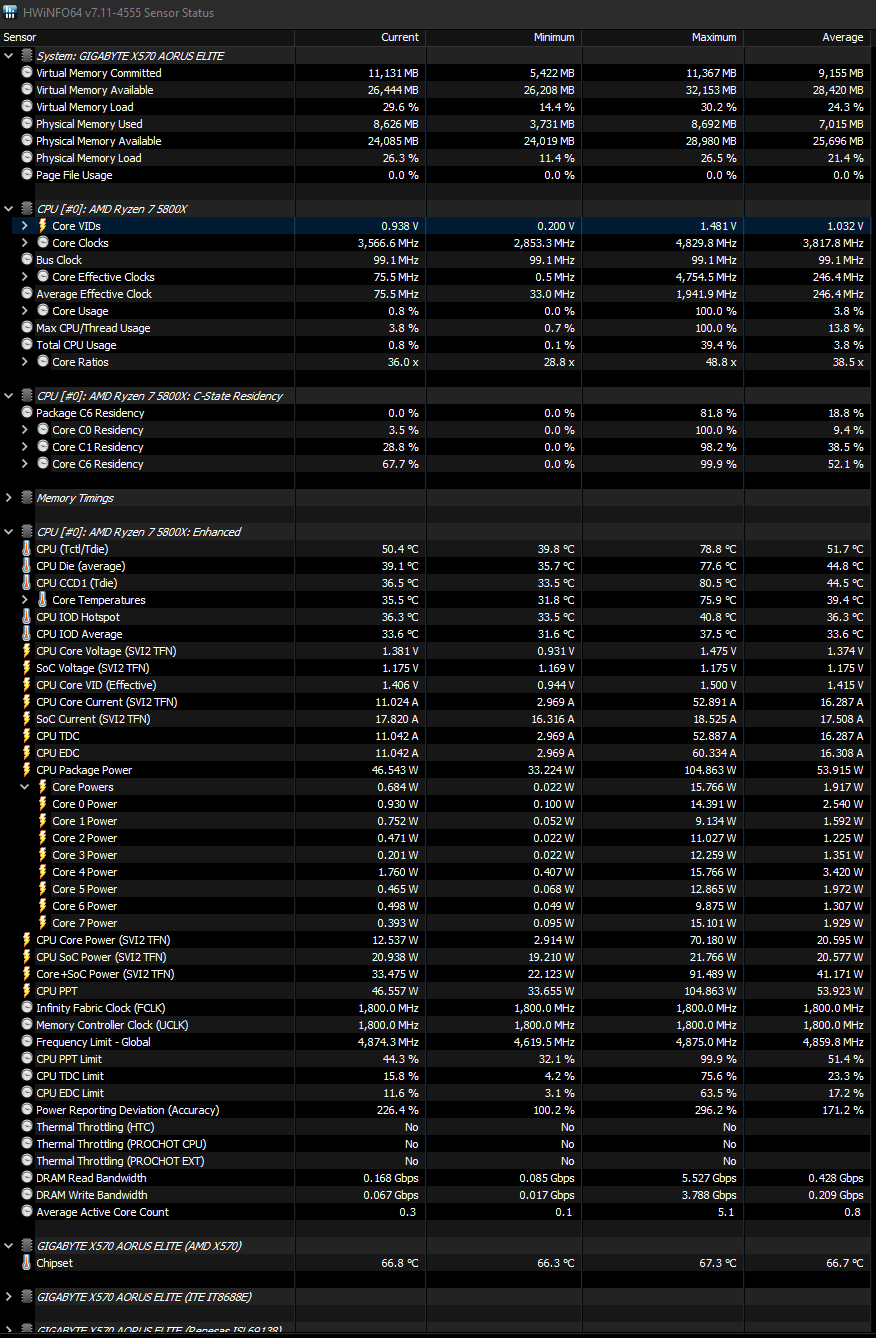
Task: Click the Sensor column header
Action: pos(147,37)
